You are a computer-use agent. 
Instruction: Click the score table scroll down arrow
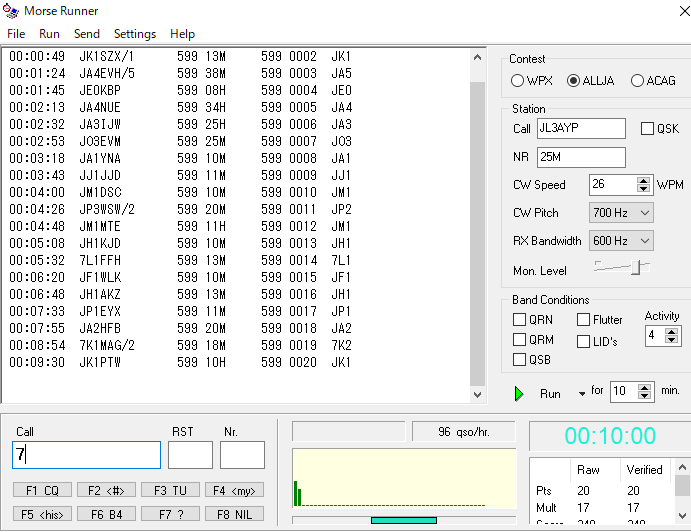click(683, 515)
